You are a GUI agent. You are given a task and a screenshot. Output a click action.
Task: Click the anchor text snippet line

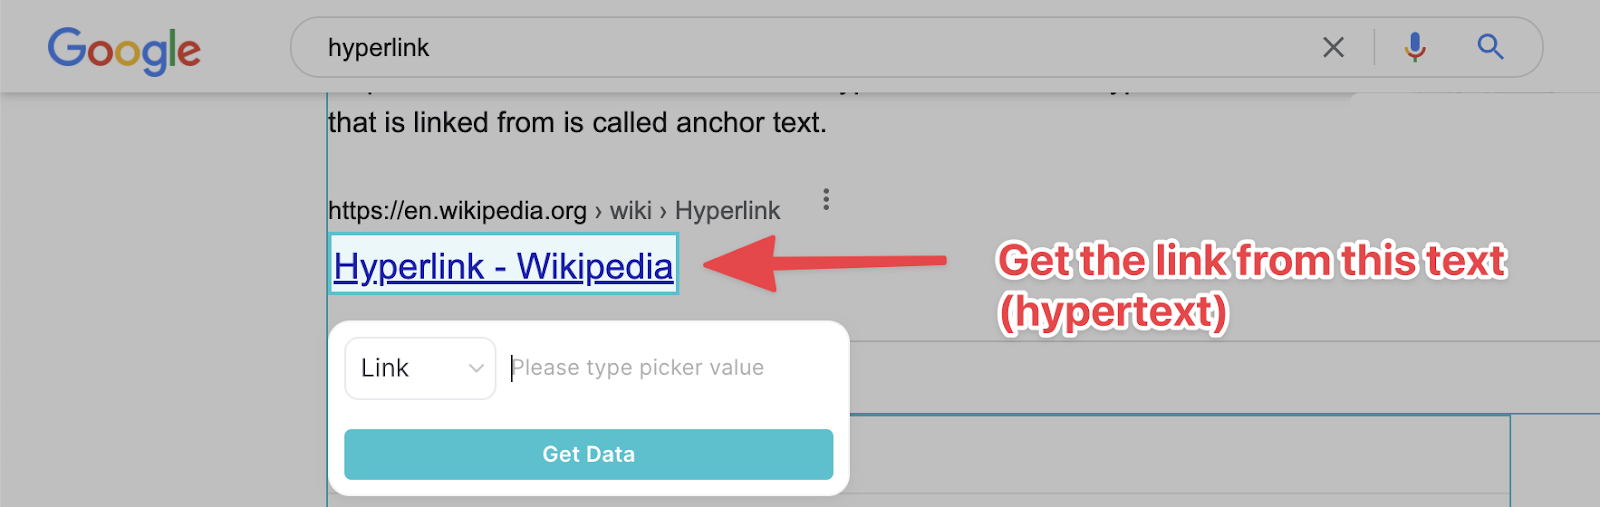(577, 123)
